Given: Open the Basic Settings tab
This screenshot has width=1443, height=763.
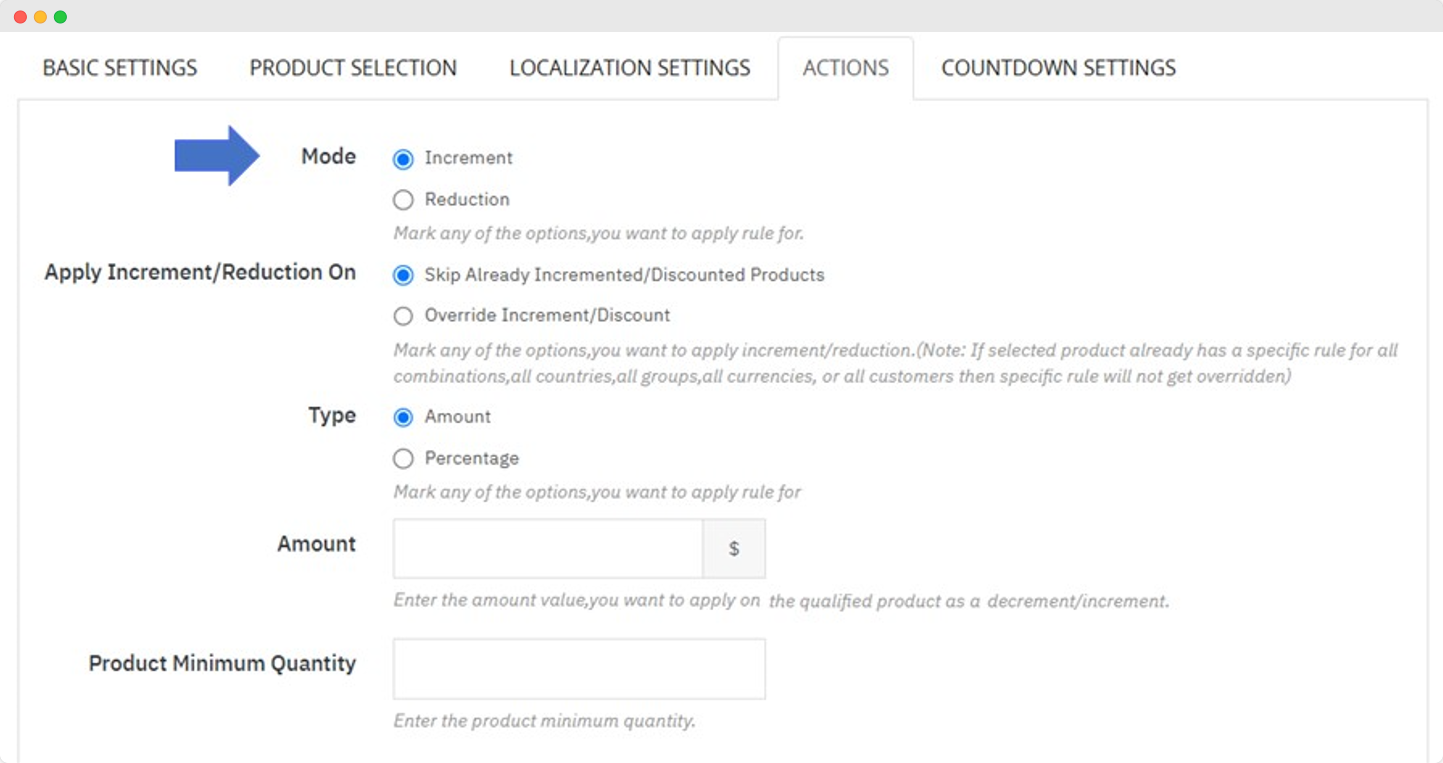Looking at the screenshot, I should tap(120, 68).
